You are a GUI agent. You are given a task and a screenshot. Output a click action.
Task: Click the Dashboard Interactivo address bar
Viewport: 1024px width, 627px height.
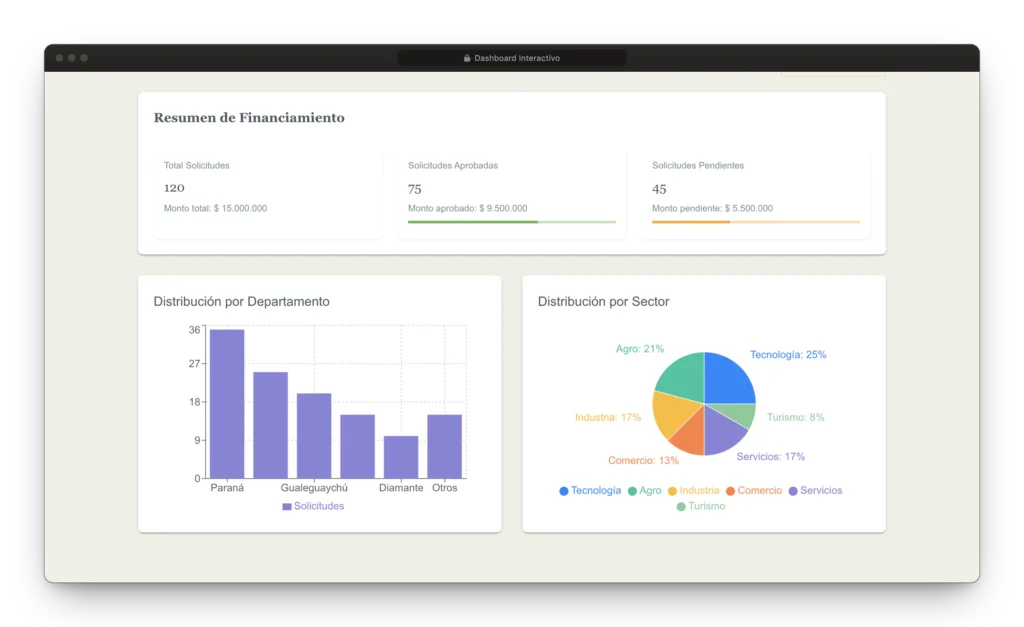(512, 58)
